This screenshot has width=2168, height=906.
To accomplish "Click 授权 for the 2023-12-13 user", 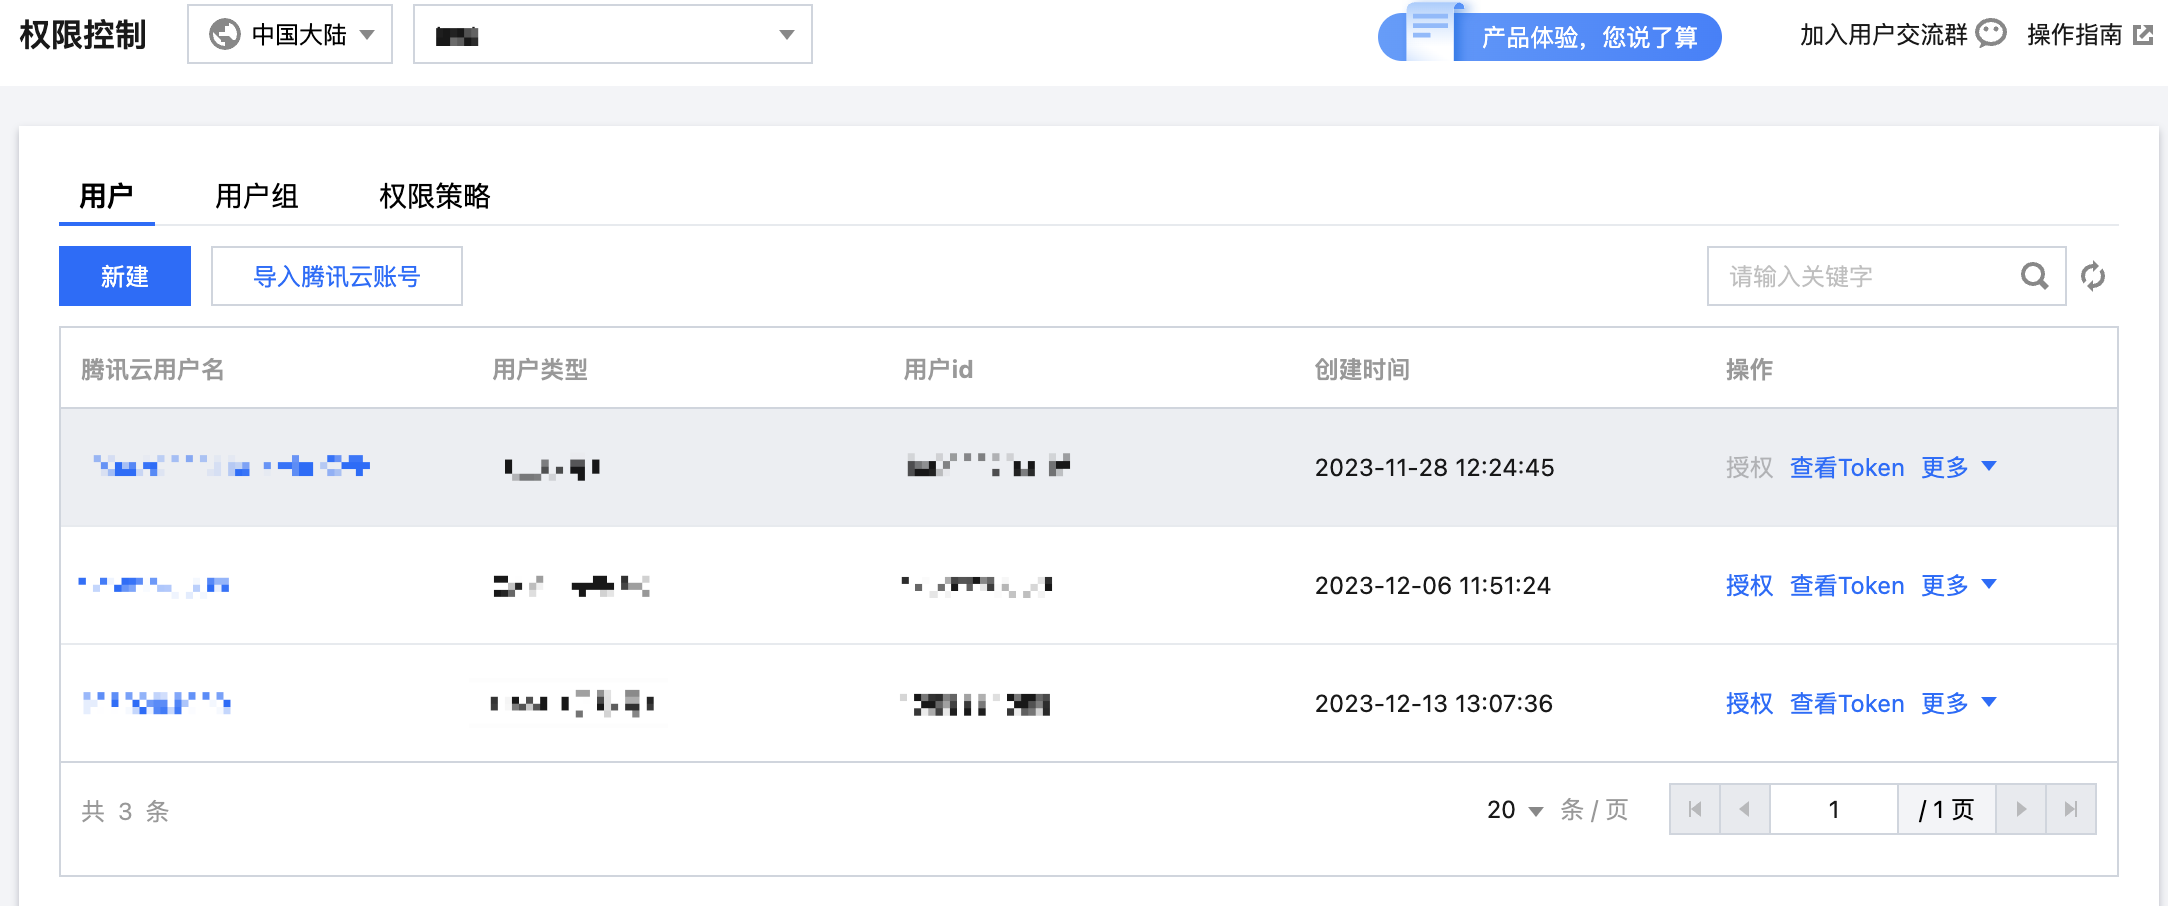I will pos(1749,703).
